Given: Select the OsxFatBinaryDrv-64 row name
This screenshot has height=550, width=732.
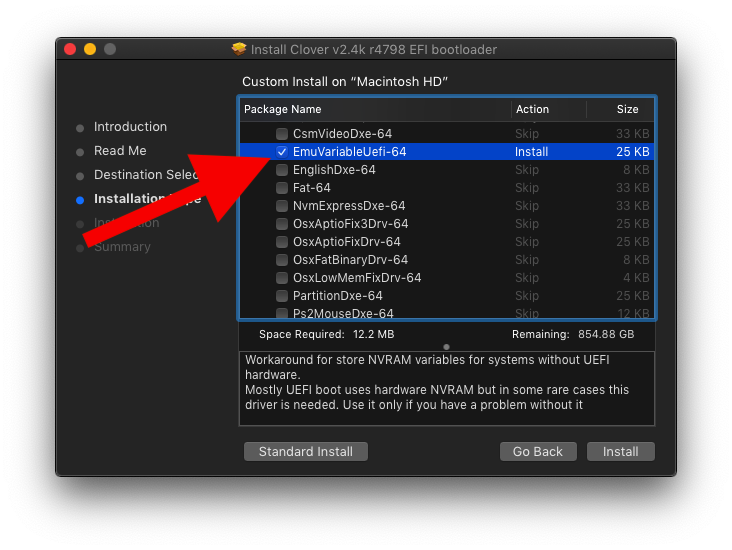Looking at the screenshot, I should 350,260.
